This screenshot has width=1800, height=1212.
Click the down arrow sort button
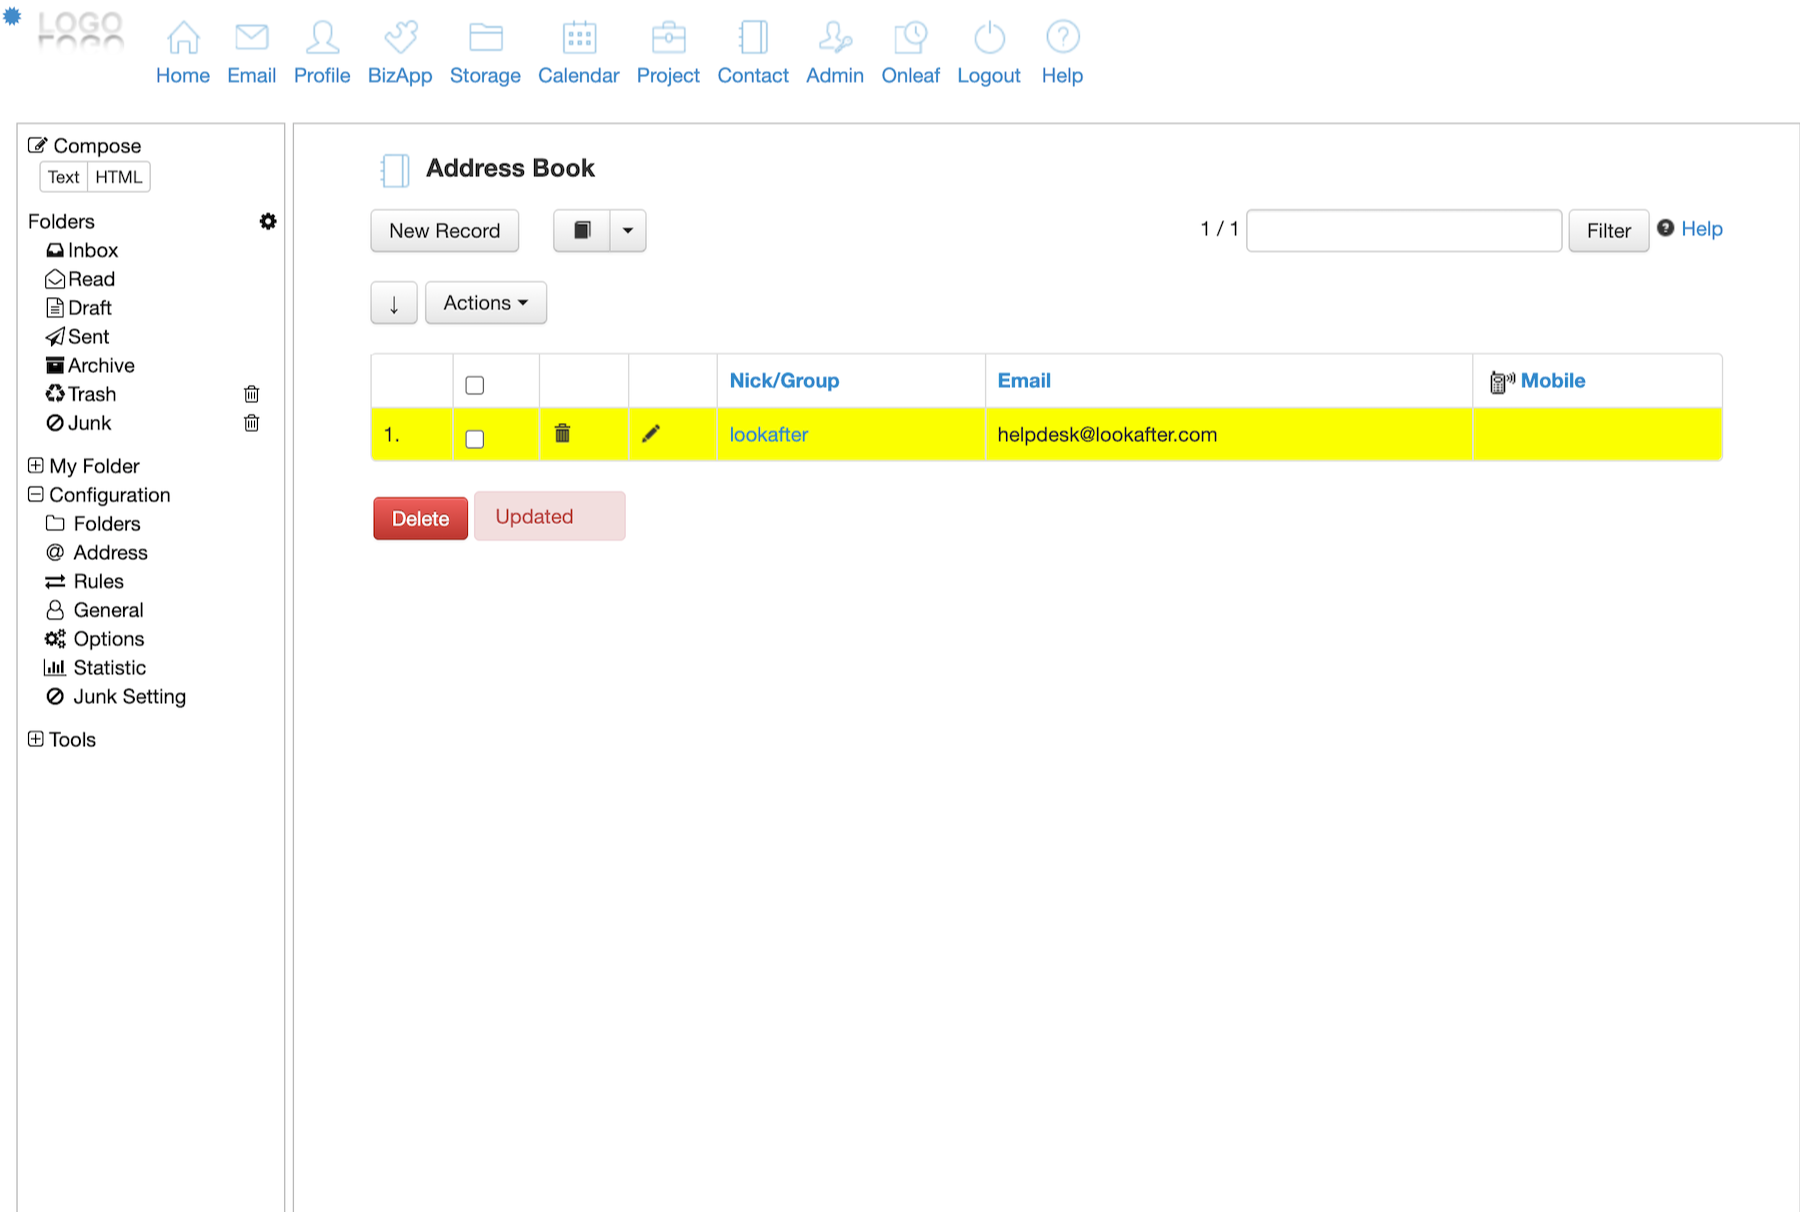point(394,303)
